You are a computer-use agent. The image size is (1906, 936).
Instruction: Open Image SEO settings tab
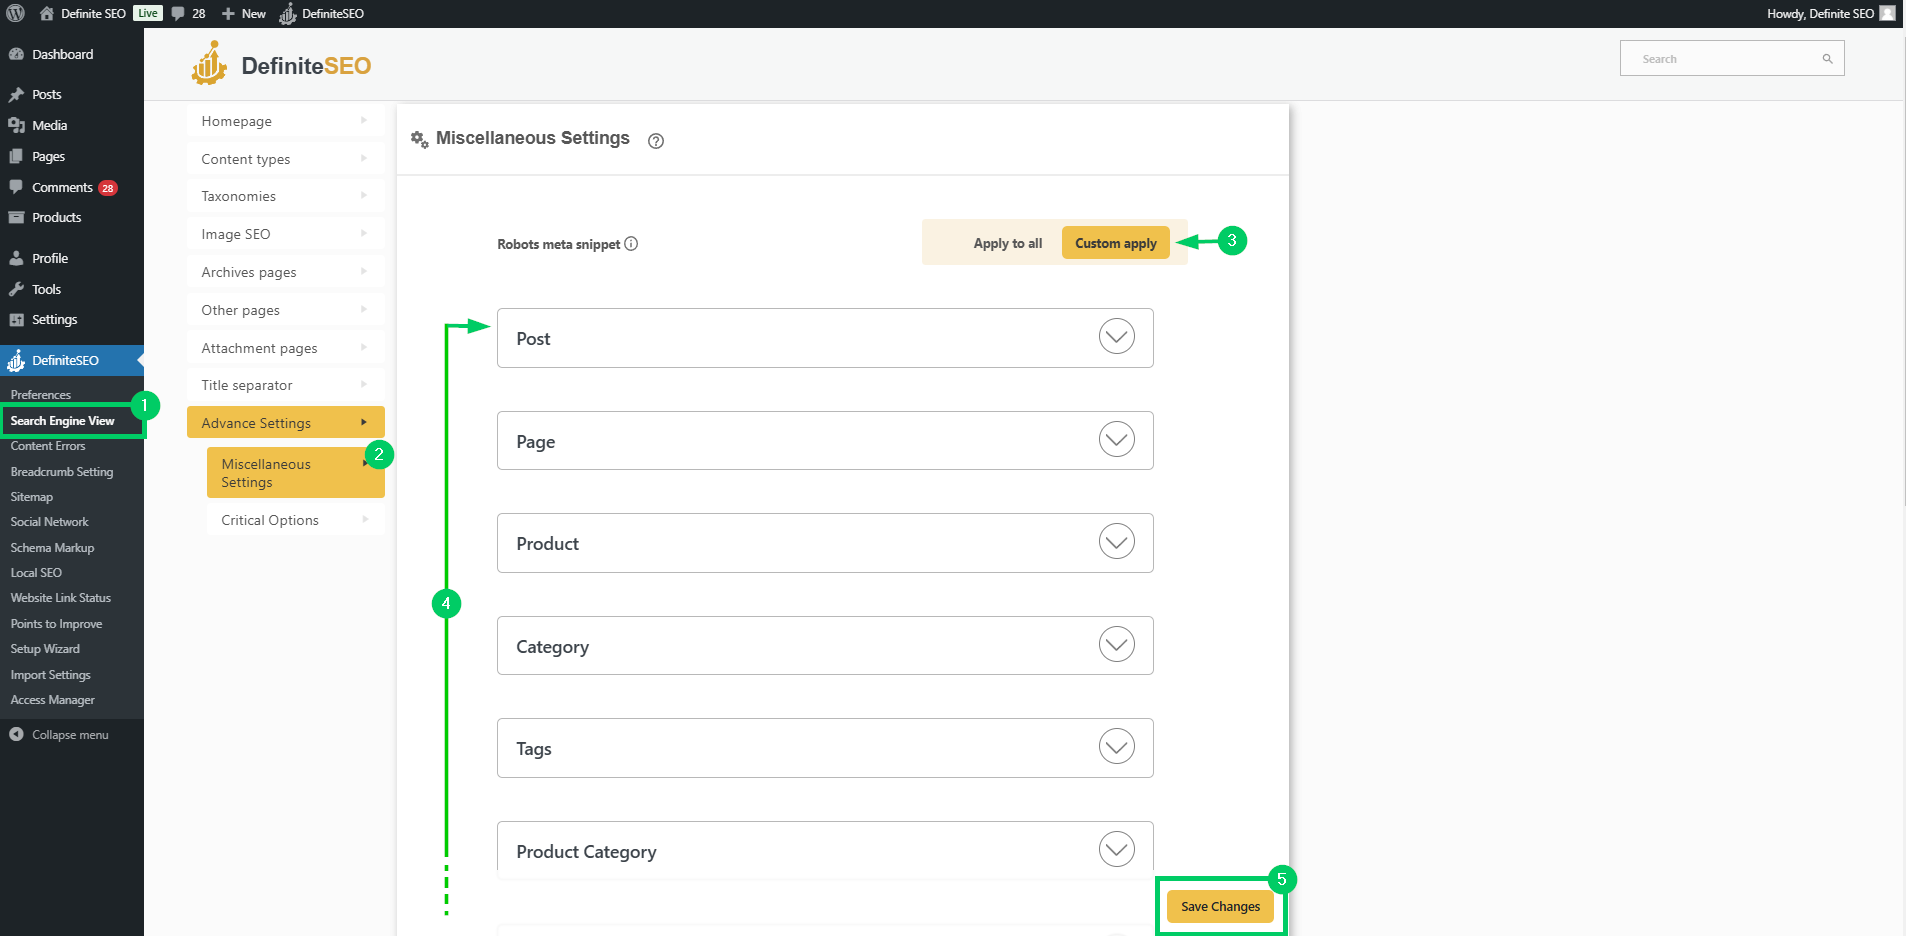pyautogui.click(x=286, y=234)
